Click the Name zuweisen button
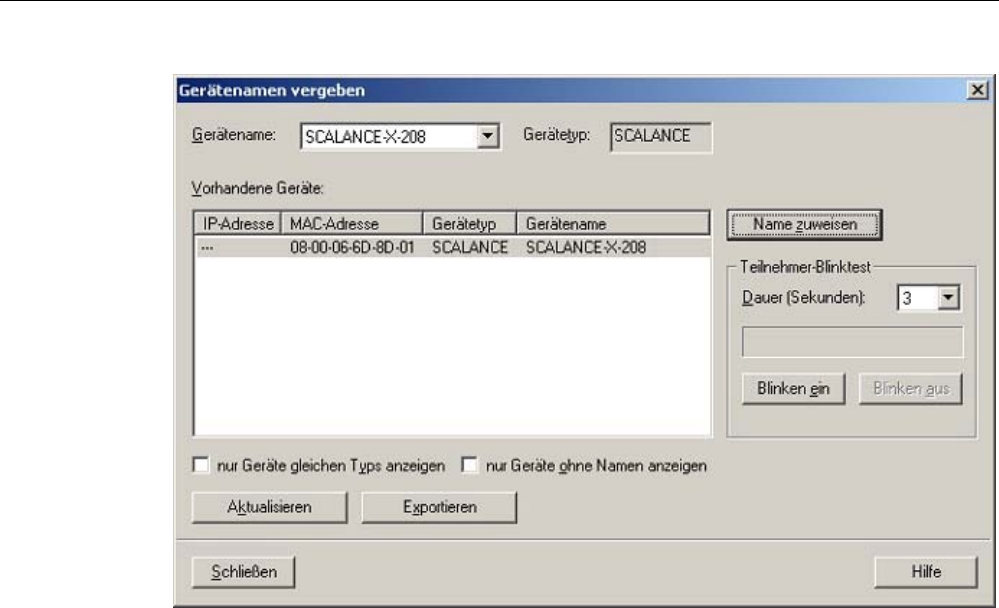 click(x=804, y=225)
